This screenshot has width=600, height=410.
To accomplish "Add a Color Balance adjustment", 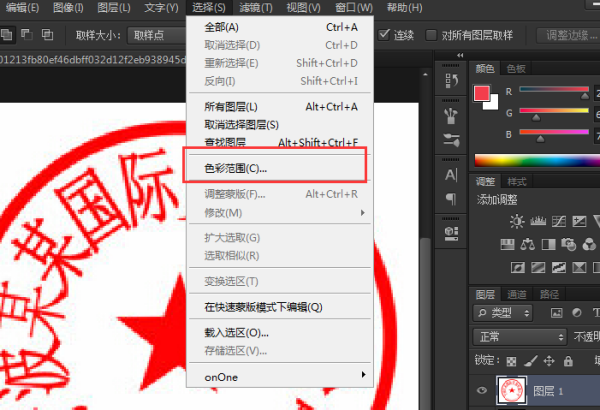I will pos(528,244).
